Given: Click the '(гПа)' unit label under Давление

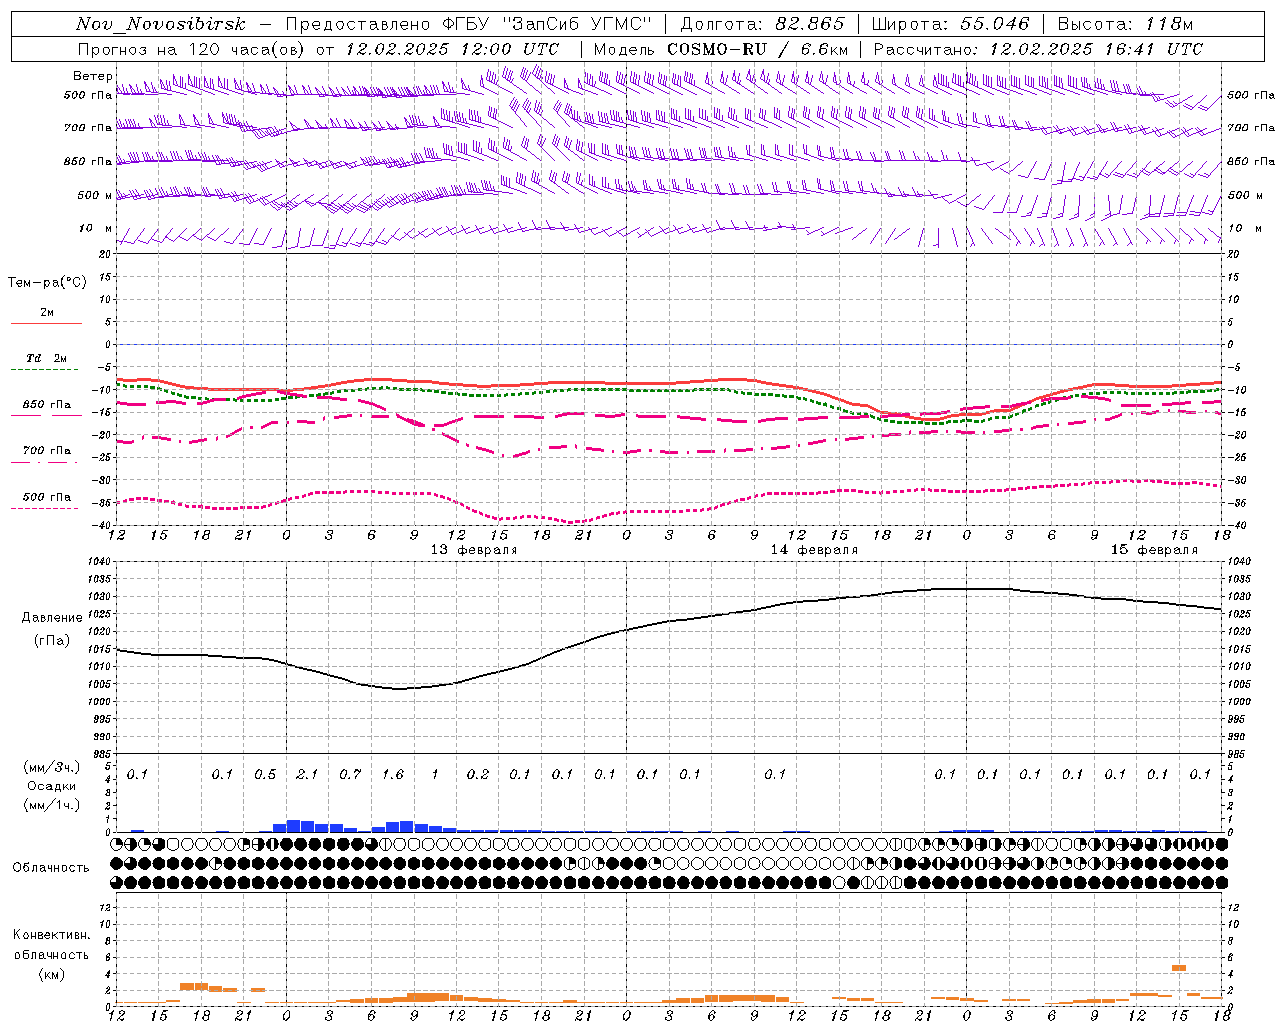Looking at the screenshot, I should point(52,640).
